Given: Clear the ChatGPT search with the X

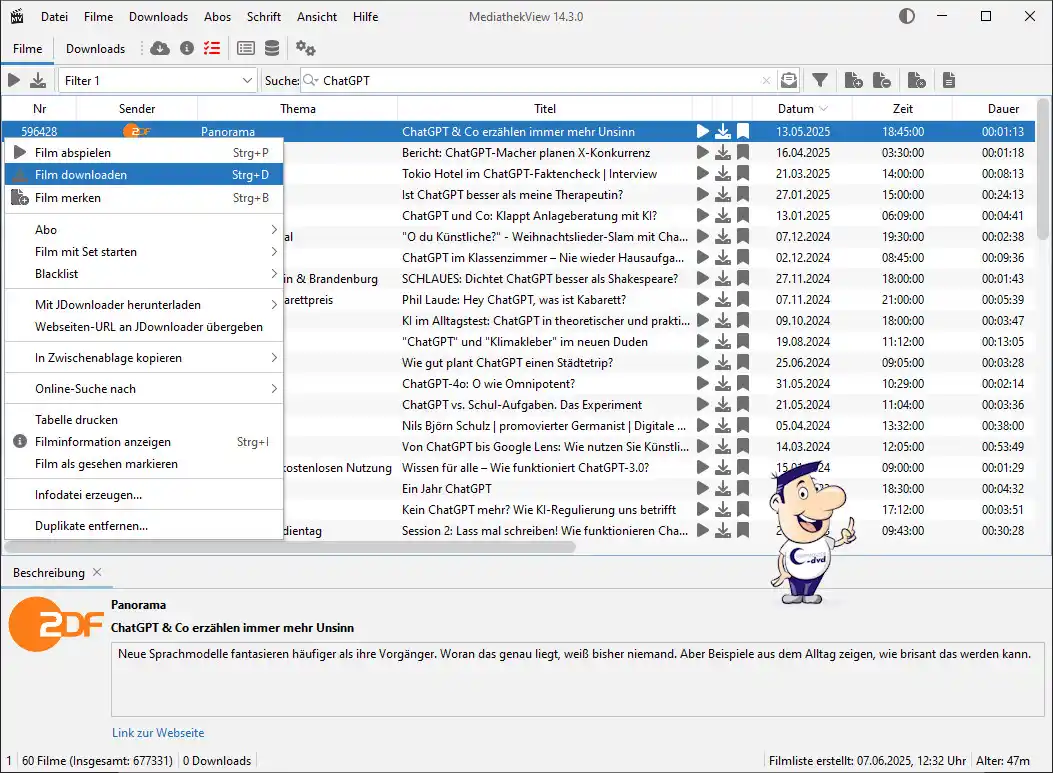Looking at the screenshot, I should coord(766,81).
